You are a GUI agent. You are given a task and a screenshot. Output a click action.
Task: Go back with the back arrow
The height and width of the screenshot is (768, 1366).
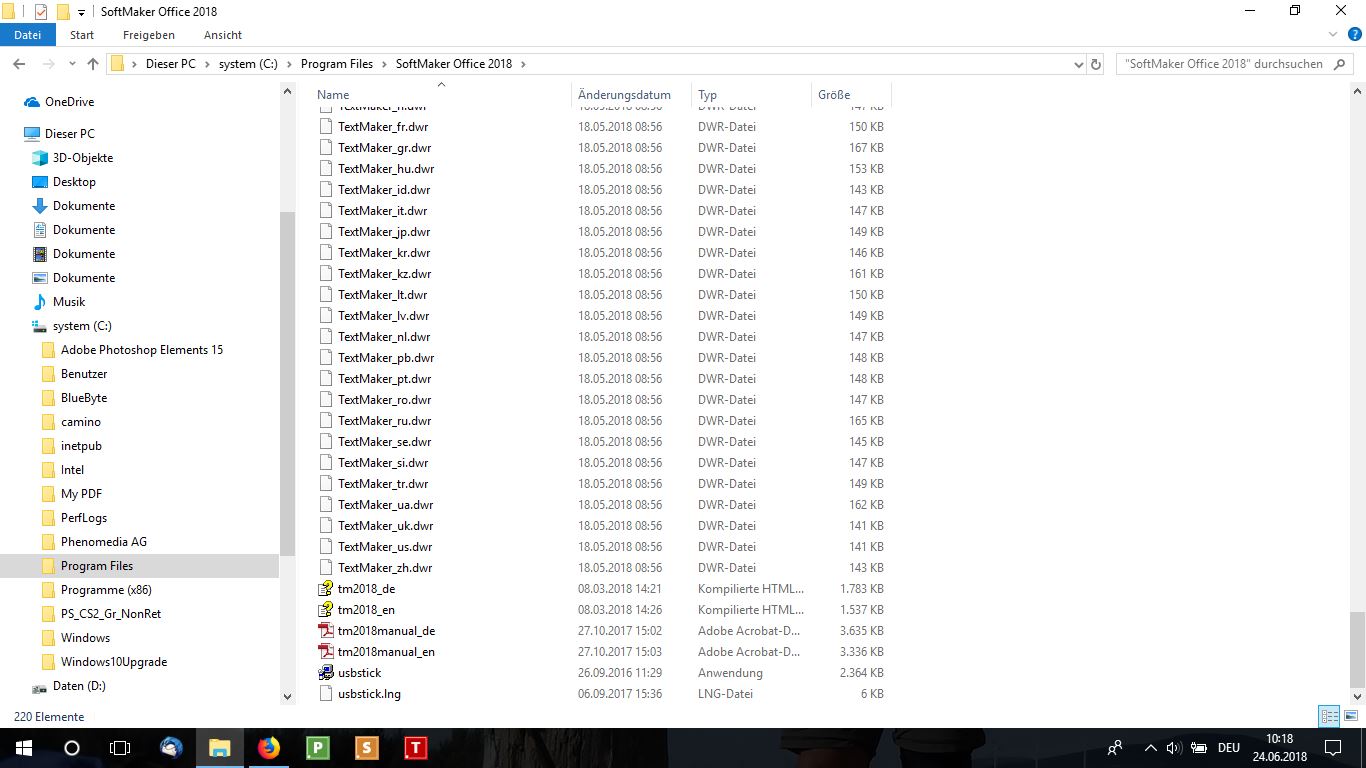click(x=18, y=64)
